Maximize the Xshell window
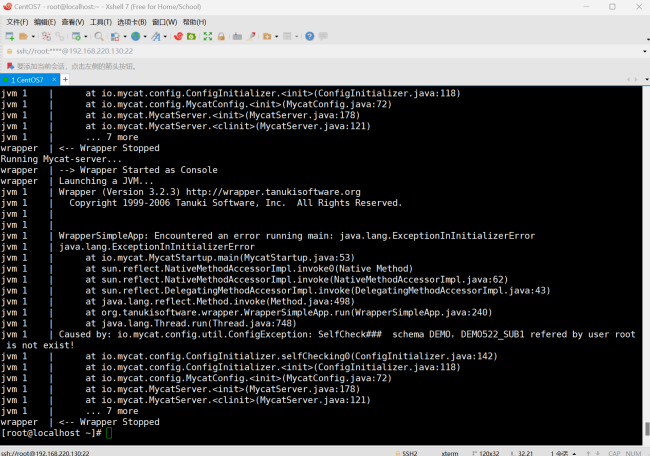The width and height of the screenshot is (650, 456). pos(612,7)
